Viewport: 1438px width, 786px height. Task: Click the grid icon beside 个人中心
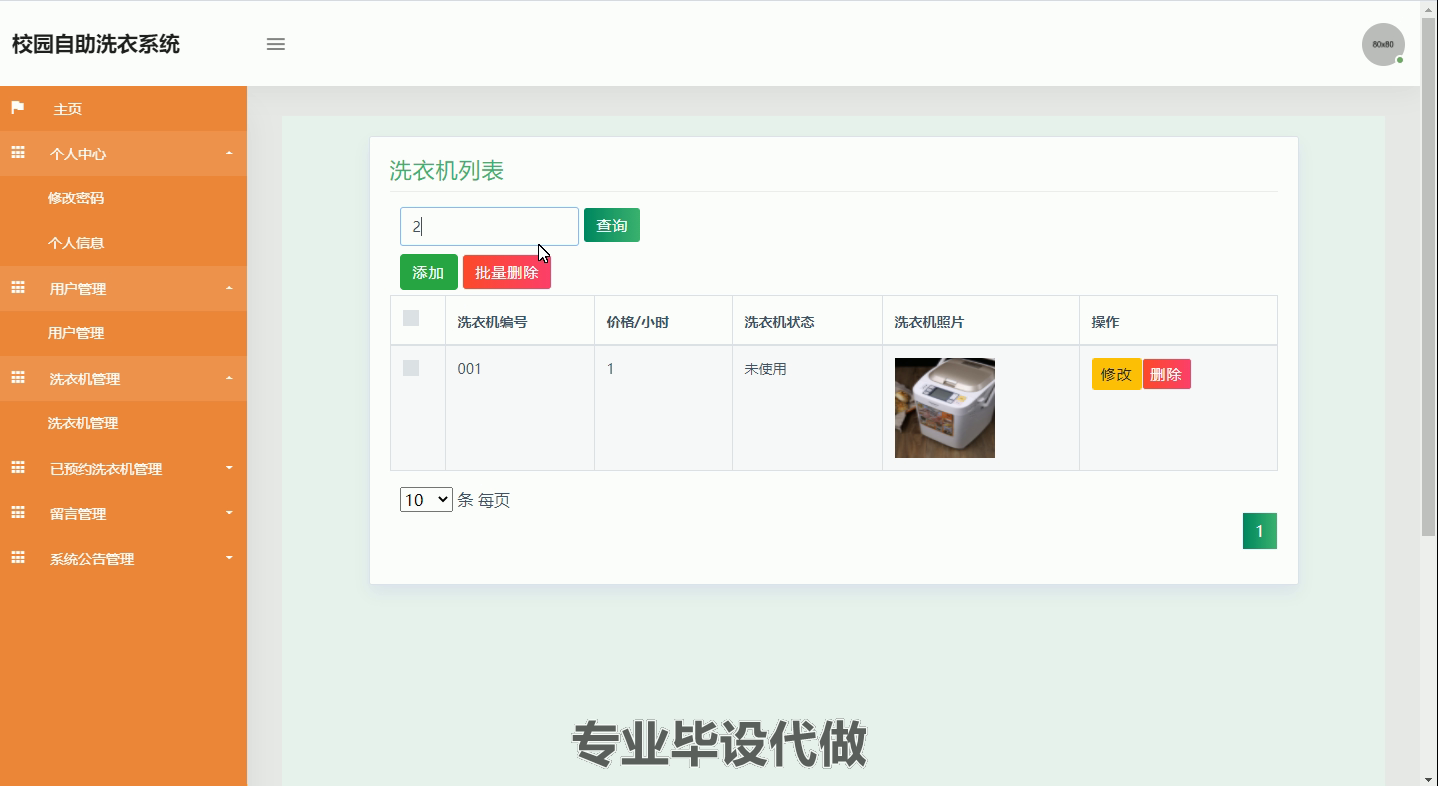coord(17,153)
